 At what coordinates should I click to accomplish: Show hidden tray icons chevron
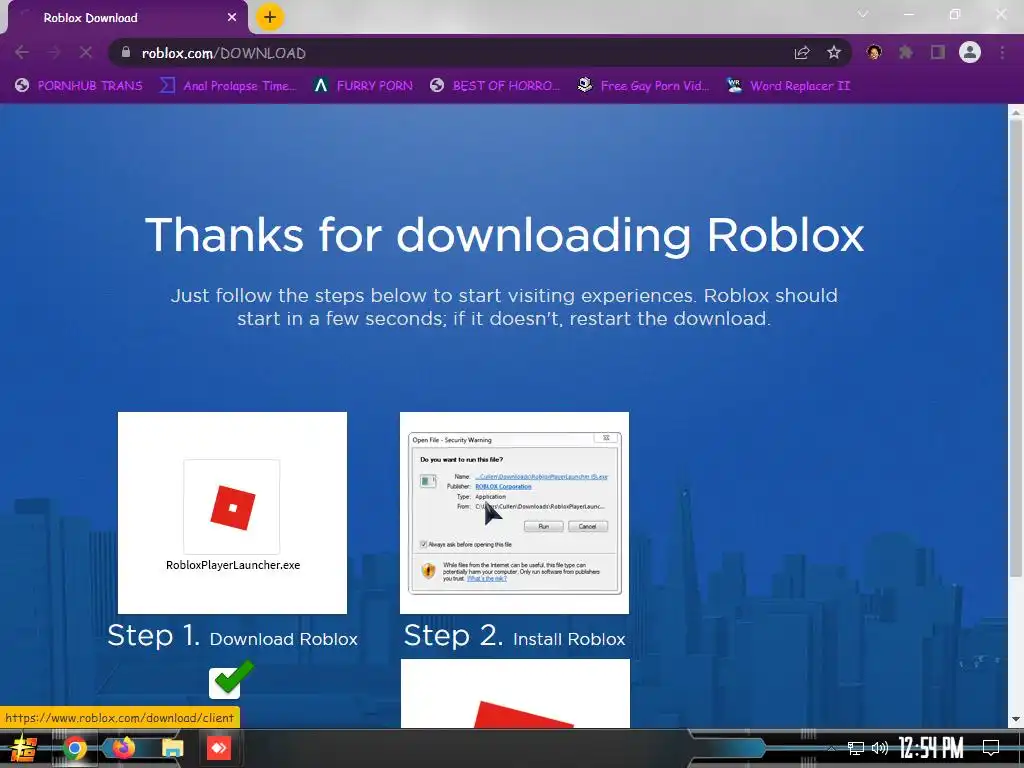click(831, 748)
